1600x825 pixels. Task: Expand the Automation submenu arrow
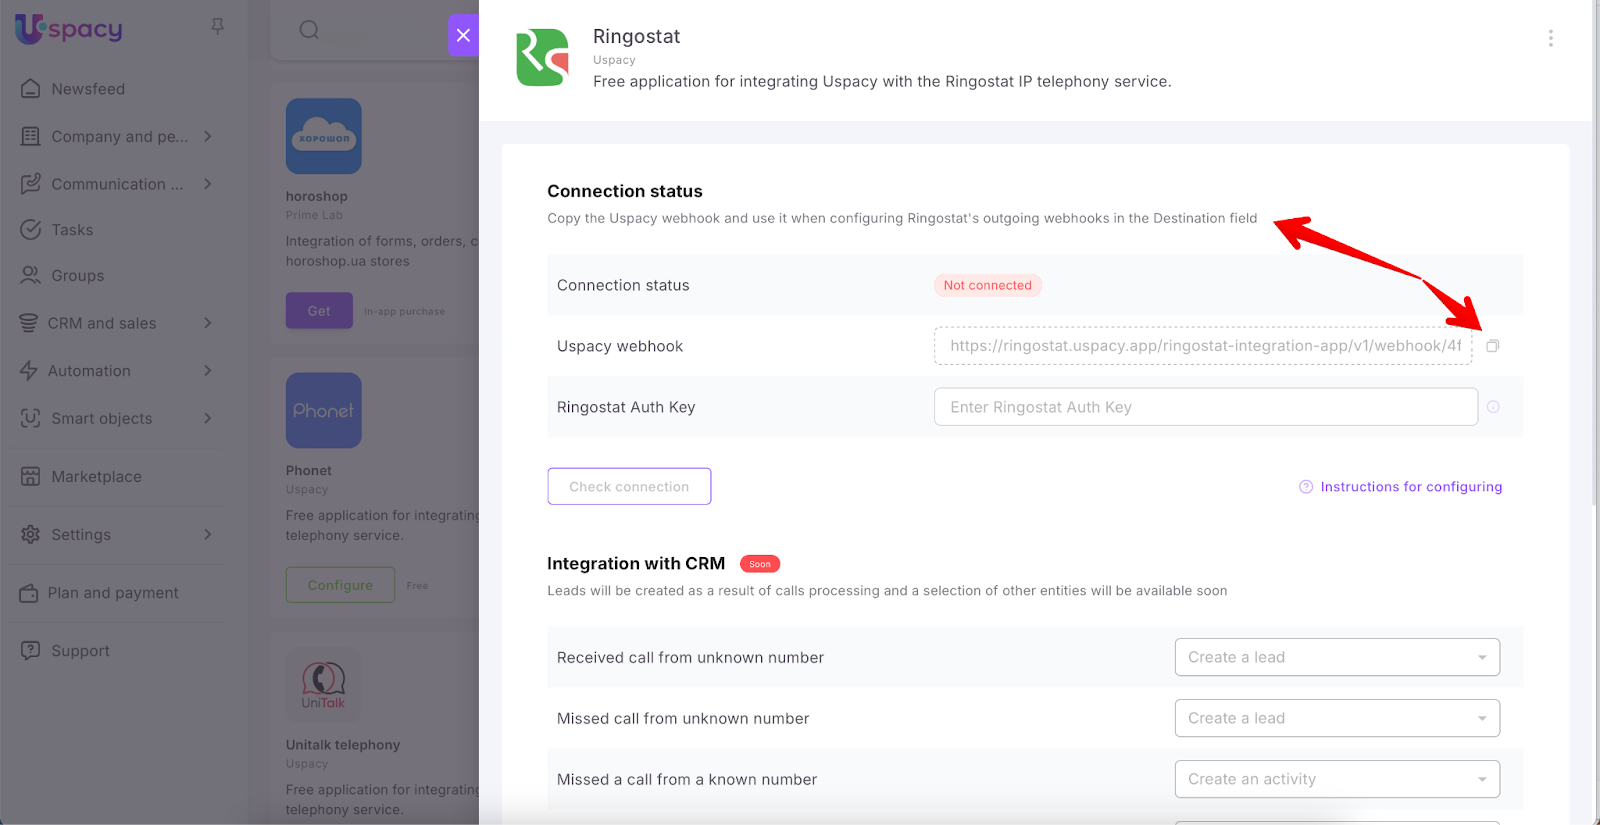pos(208,371)
